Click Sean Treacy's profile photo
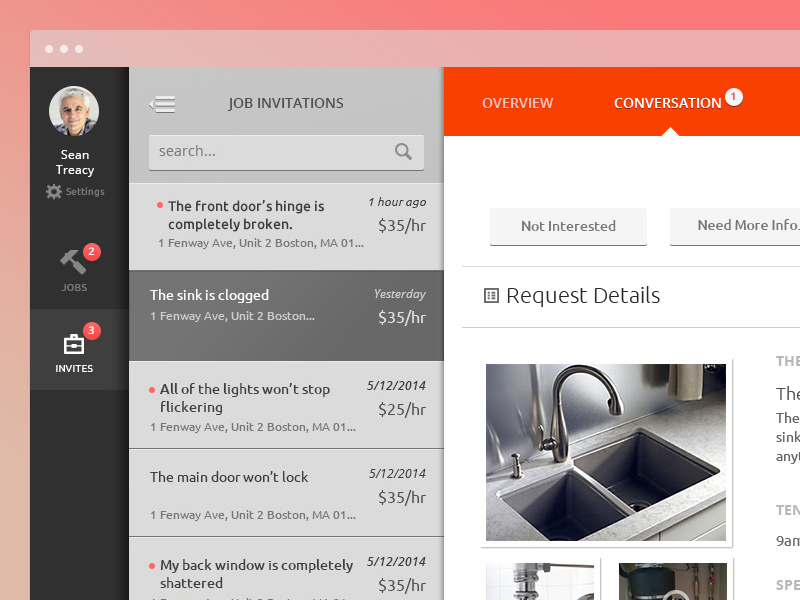The image size is (800, 600). point(74,111)
